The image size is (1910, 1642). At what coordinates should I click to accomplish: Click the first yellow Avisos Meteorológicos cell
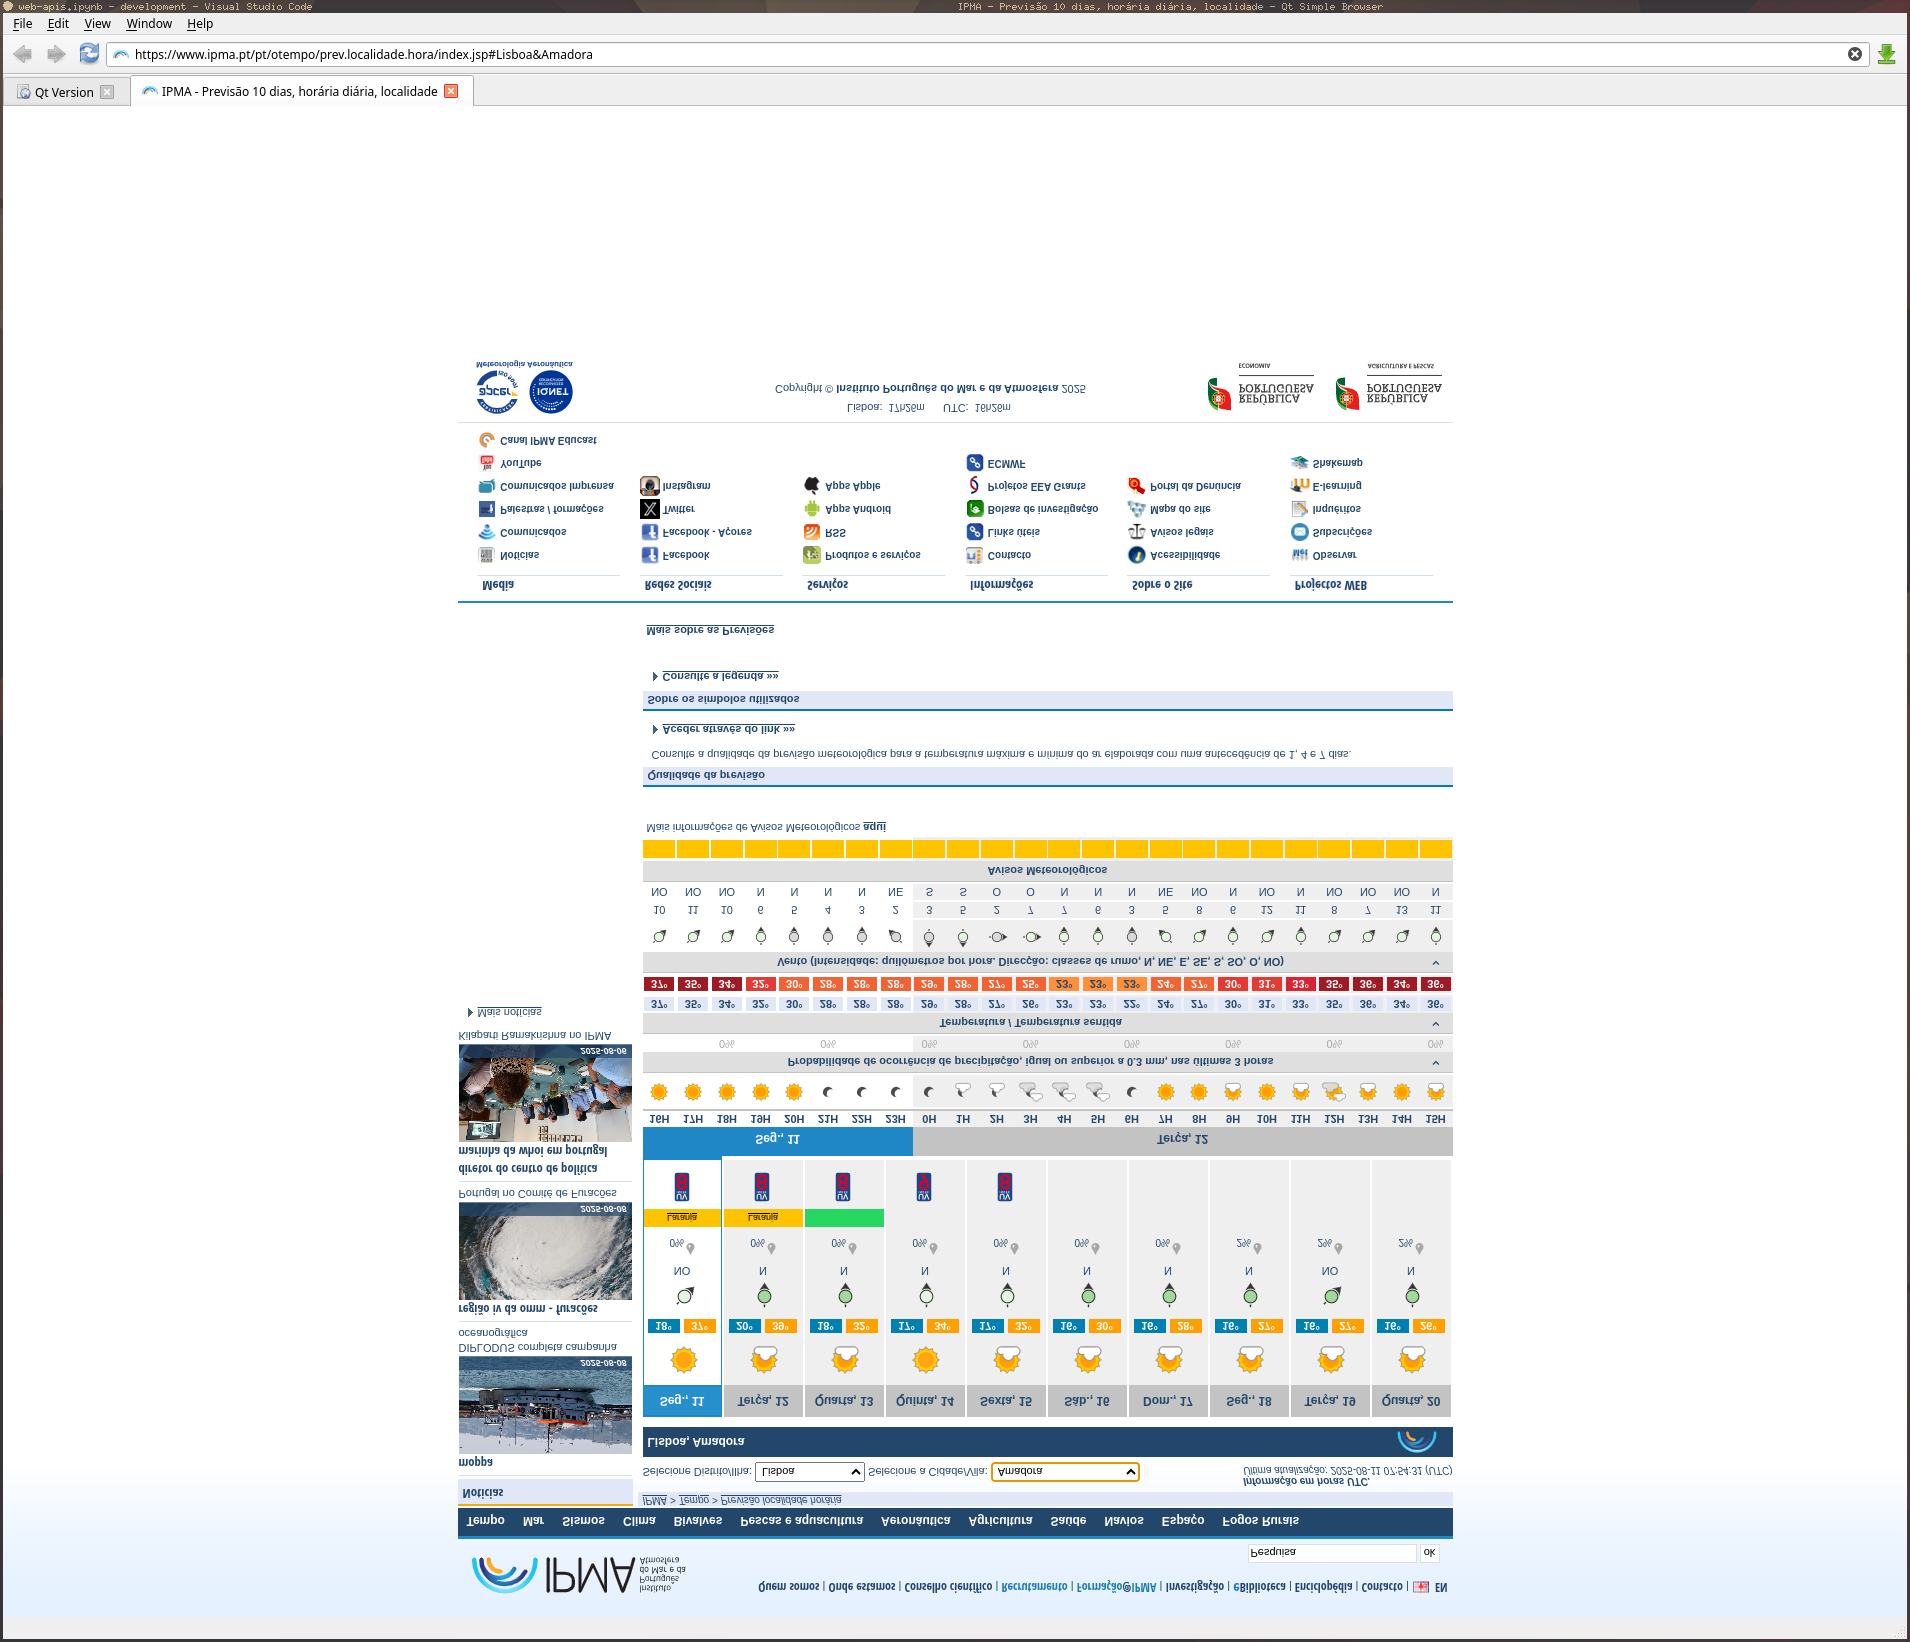click(659, 849)
